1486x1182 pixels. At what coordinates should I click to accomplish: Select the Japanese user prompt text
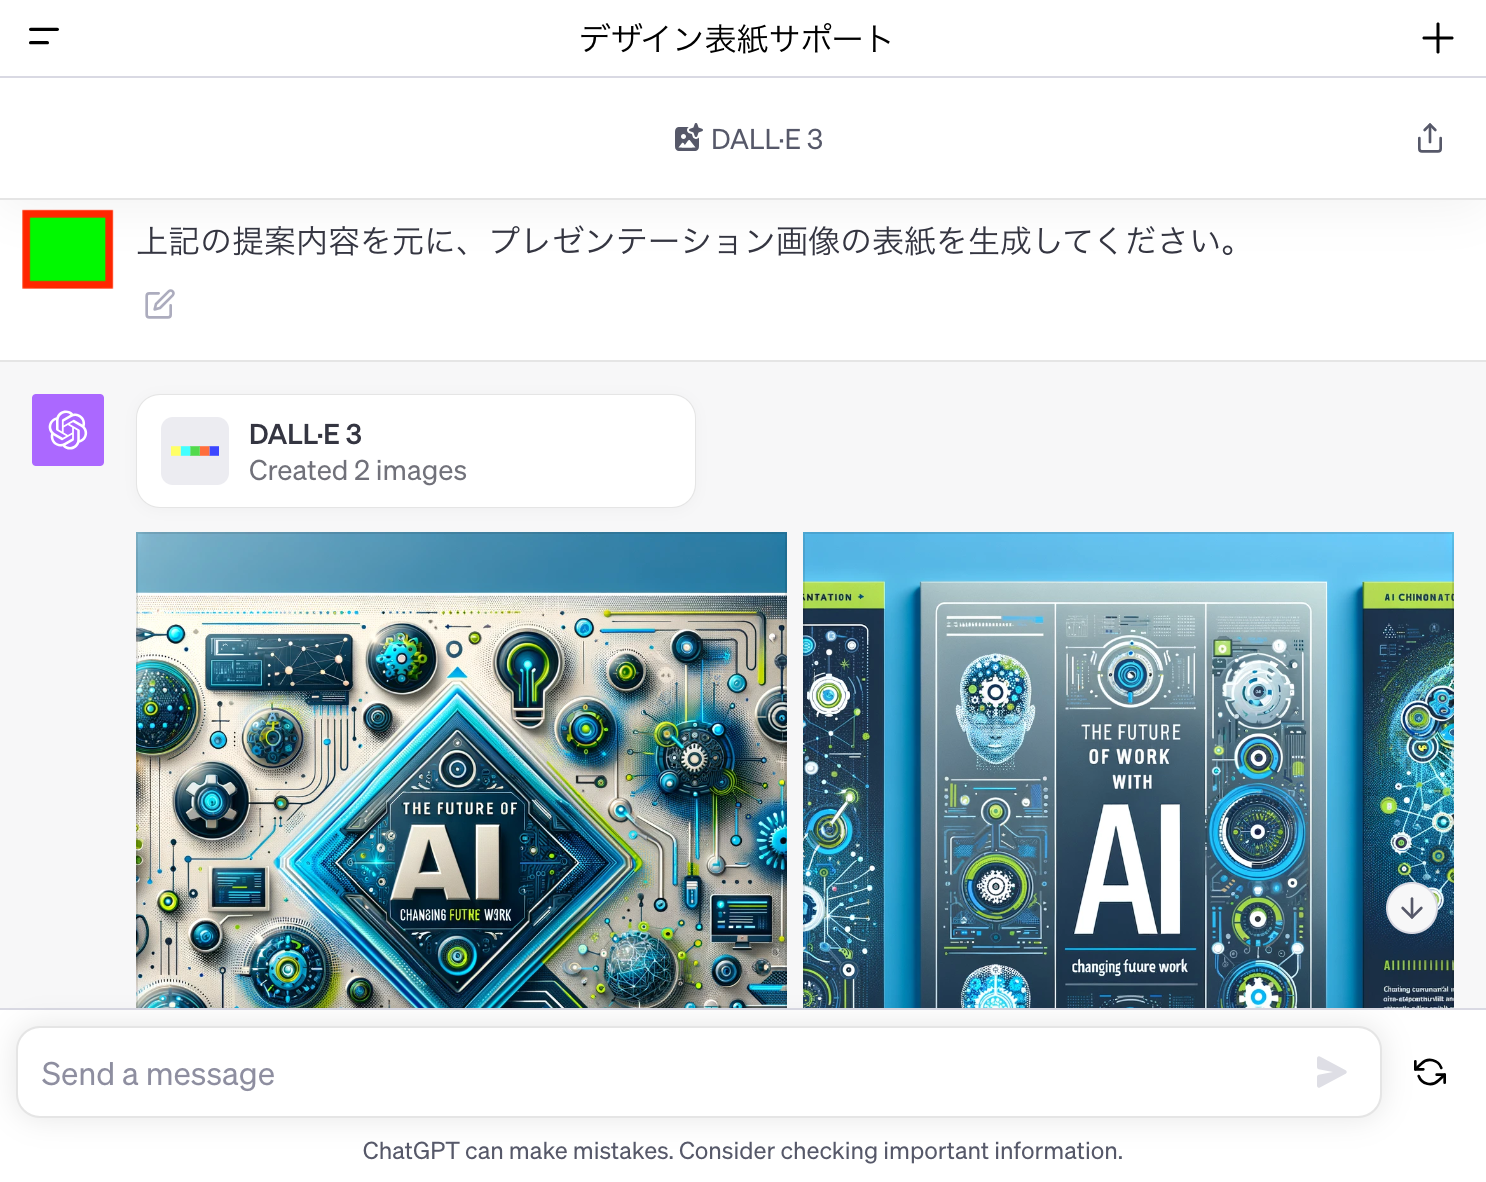[690, 242]
